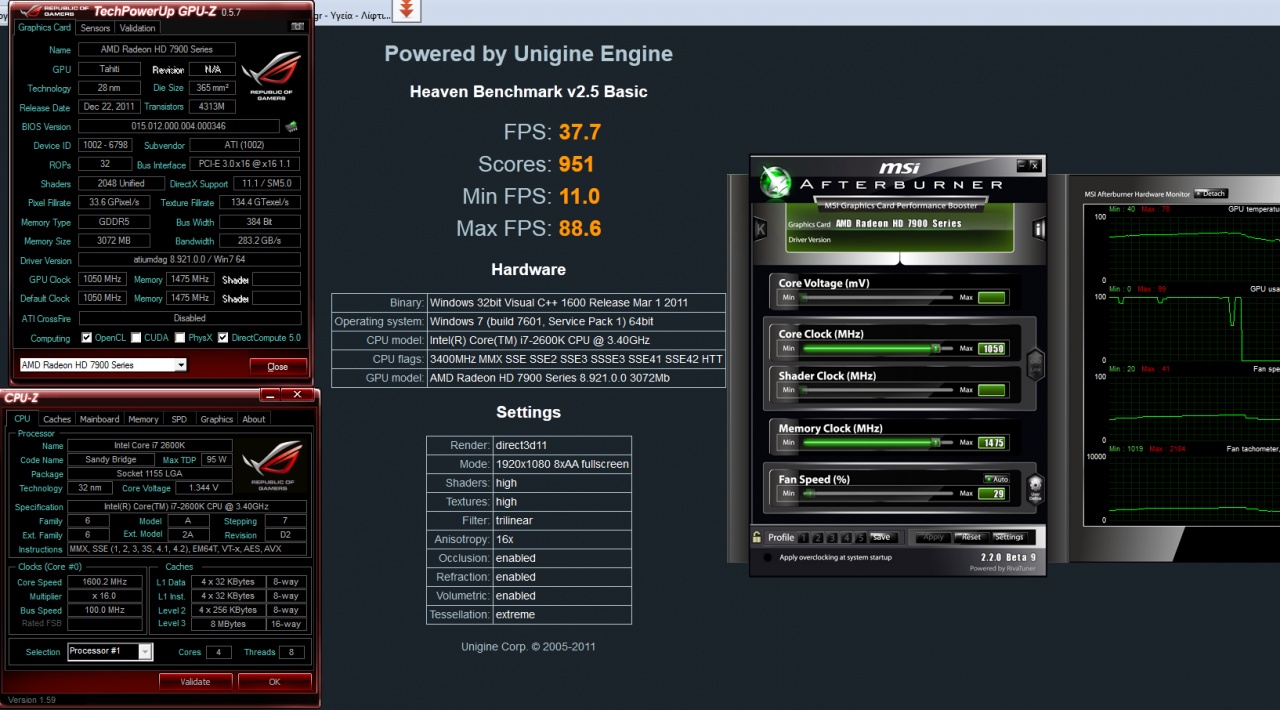This screenshot has width=1280, height=710.
Task: Switch to the Caches tab in CPU-Z
Action: tap(57, 419)
